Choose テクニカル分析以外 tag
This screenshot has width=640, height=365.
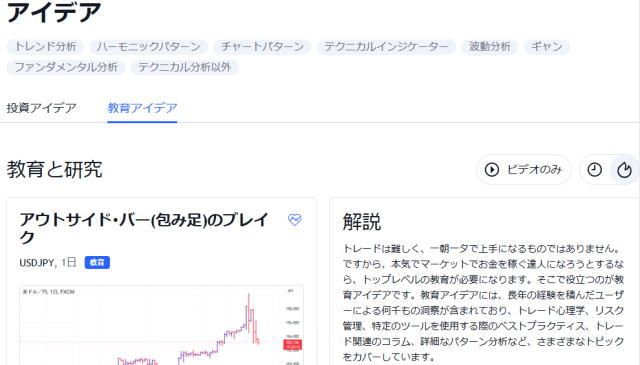click(184, 67)
